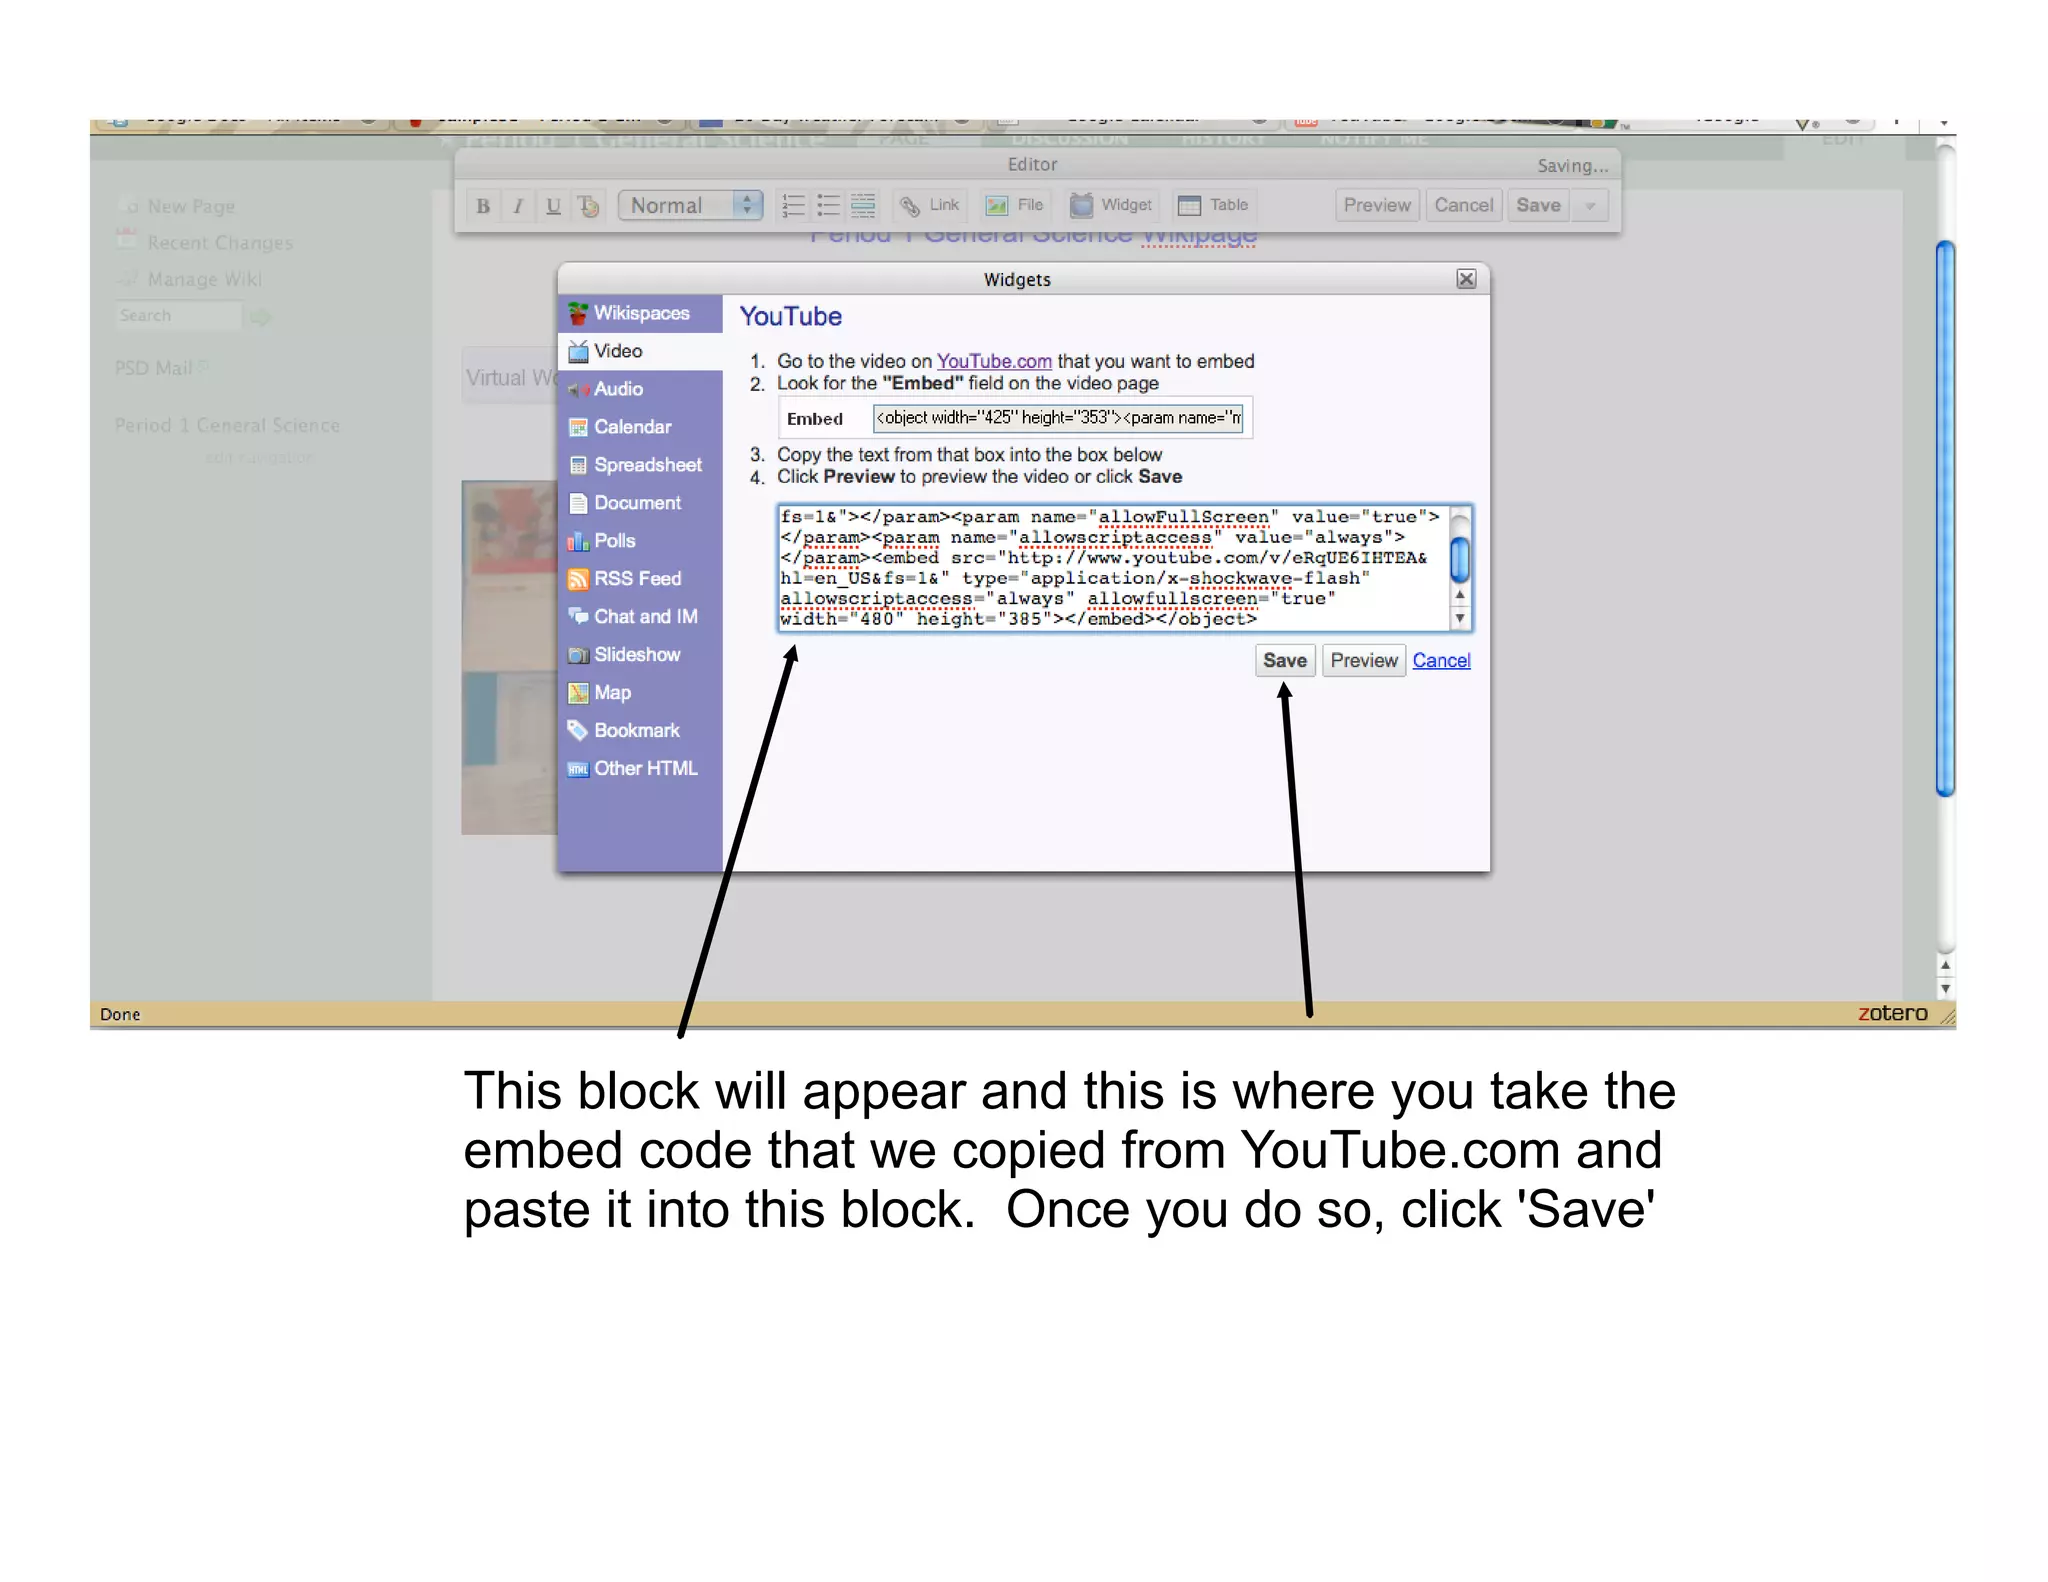Click New Page in the wiki sidebar
This screenshot has height=1582, width=2048.
191,206
